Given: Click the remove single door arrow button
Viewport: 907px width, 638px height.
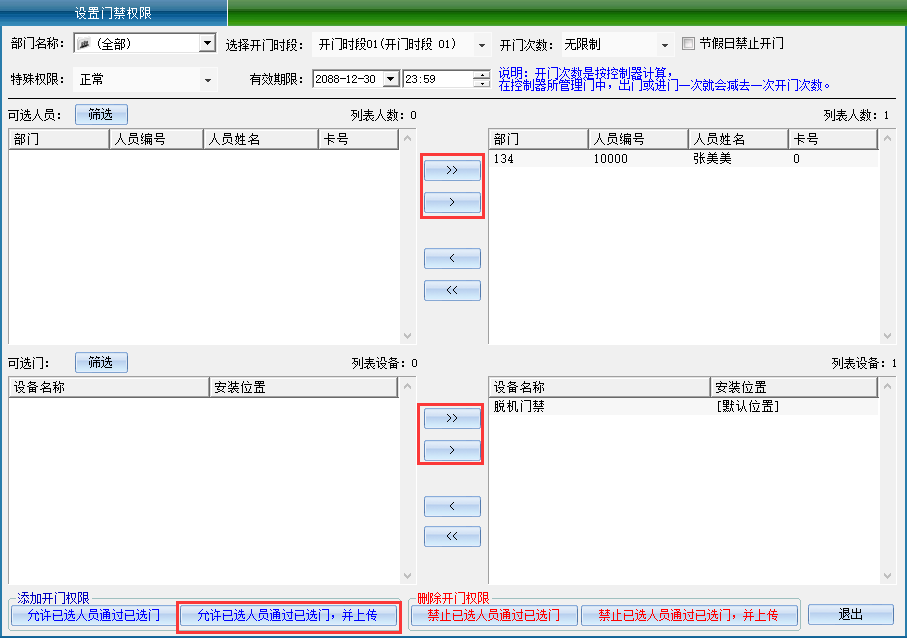Looking at the screenshot, I should pos(452,505).
